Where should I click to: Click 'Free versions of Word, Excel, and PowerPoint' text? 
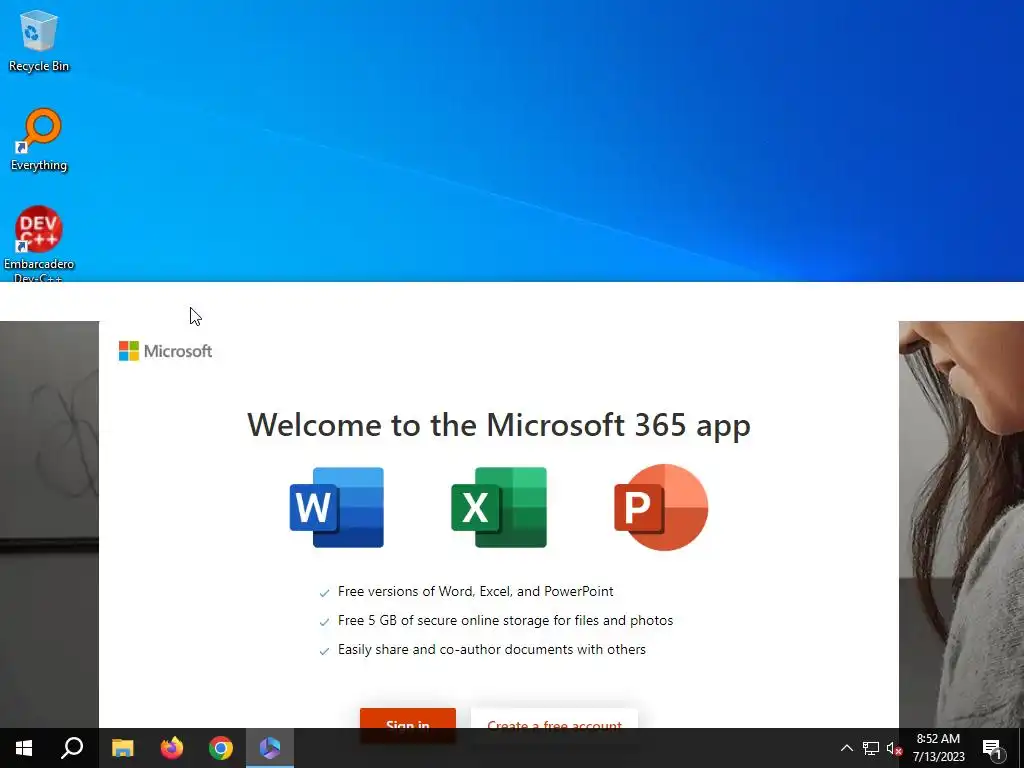(475, 592)
